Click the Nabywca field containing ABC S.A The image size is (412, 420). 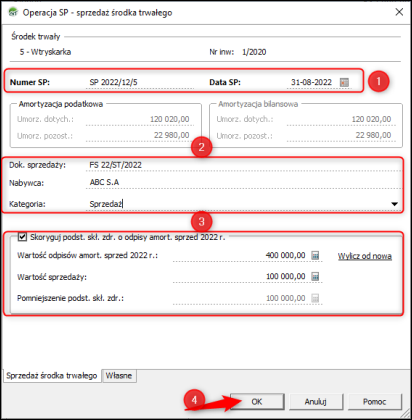[243, 182]
